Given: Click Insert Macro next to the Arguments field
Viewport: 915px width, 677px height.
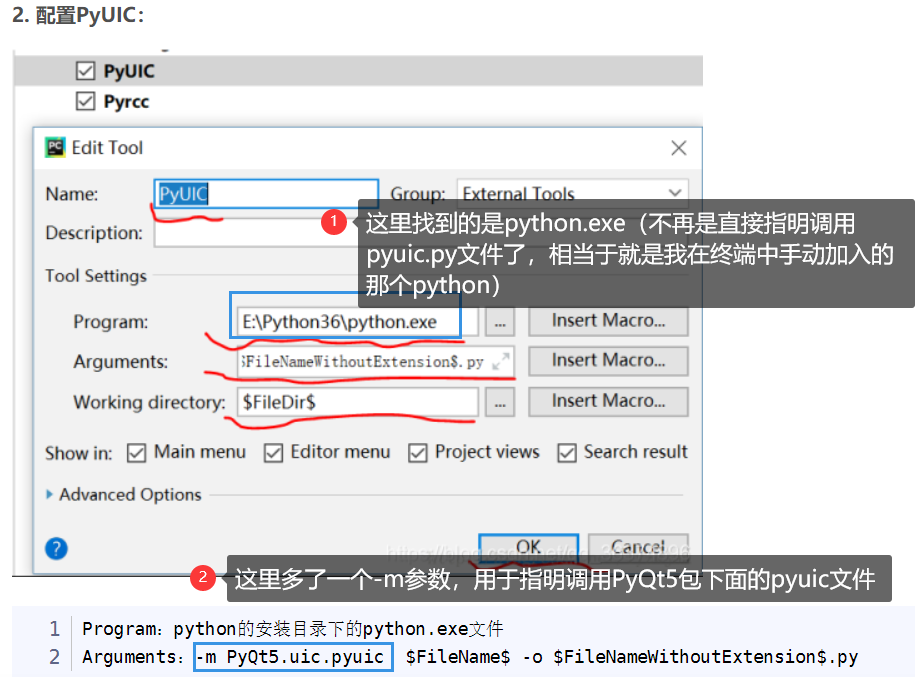Looking at the screenshot, I should [x=608, y=361].
